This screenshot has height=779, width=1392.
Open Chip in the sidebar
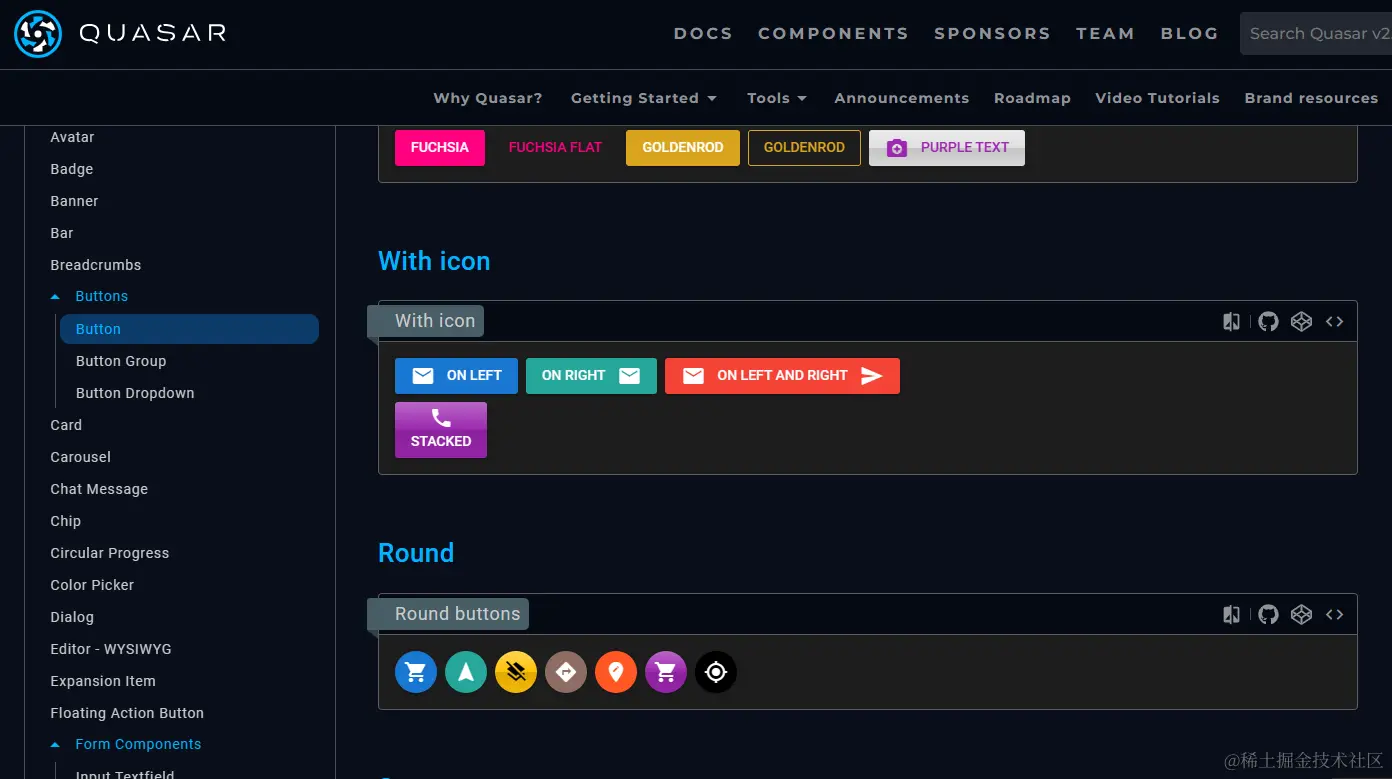[x=66, y=521]
